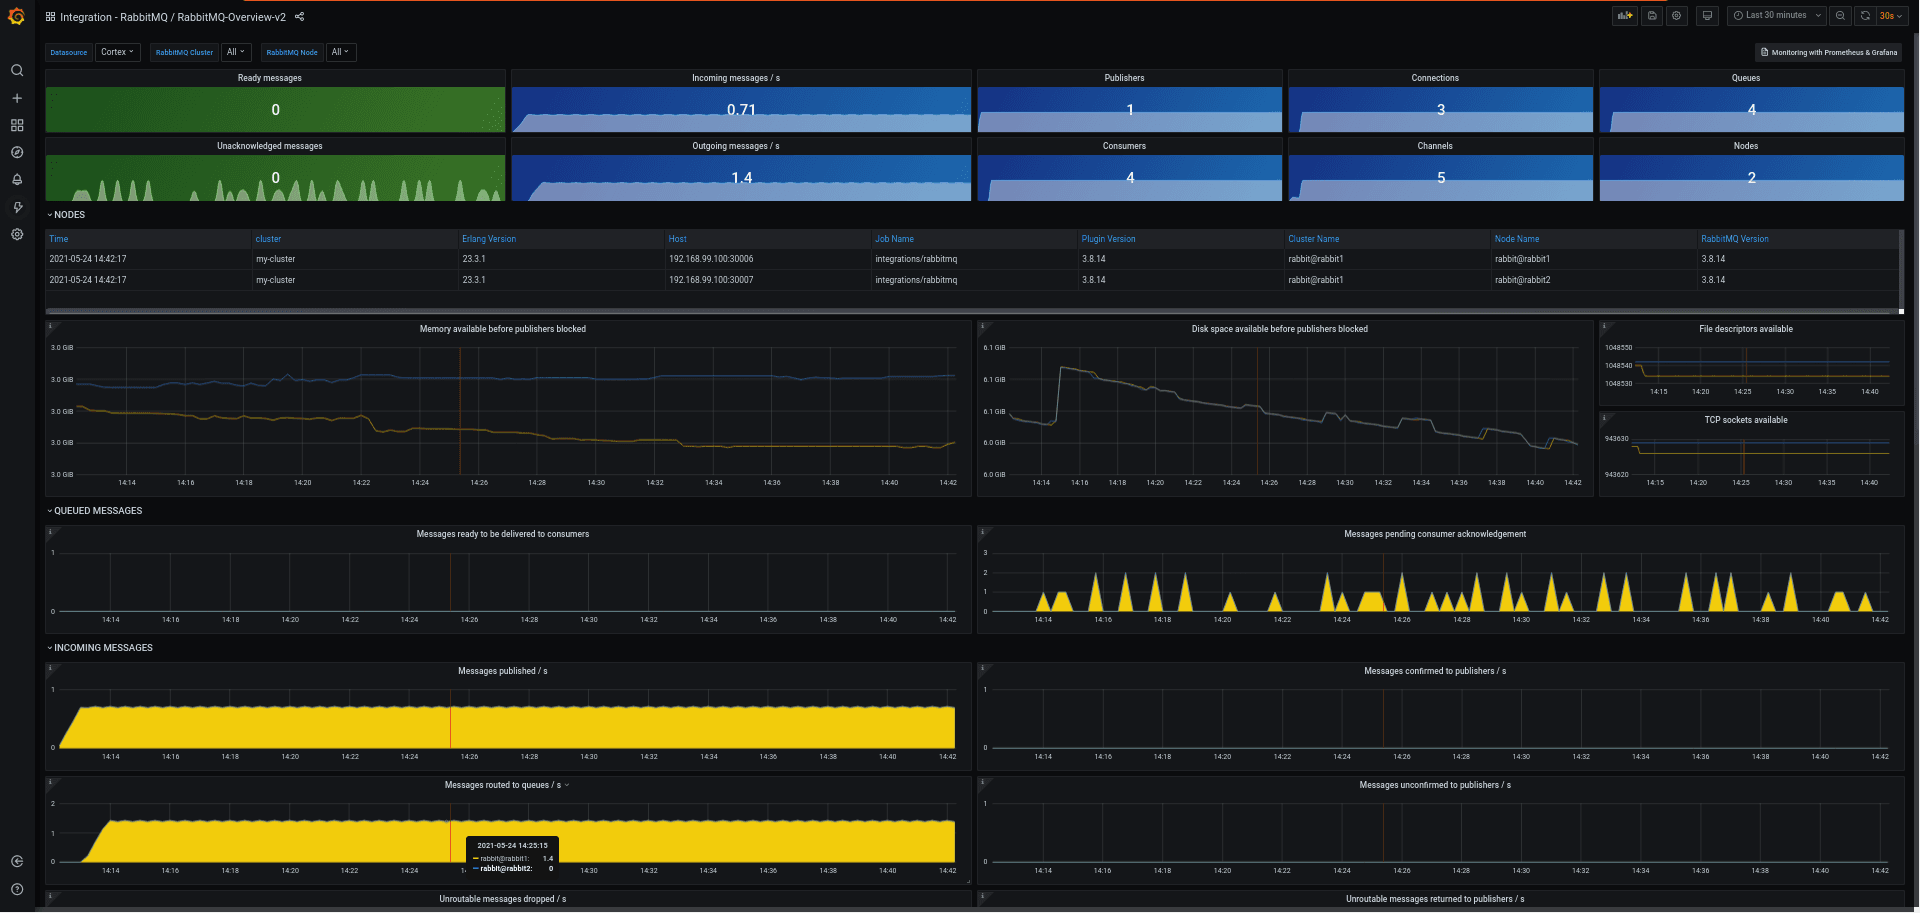Click the share dashboard icon beside the title
The image size is (1920, 913).
pyautogui.click(x=298, y=16)
